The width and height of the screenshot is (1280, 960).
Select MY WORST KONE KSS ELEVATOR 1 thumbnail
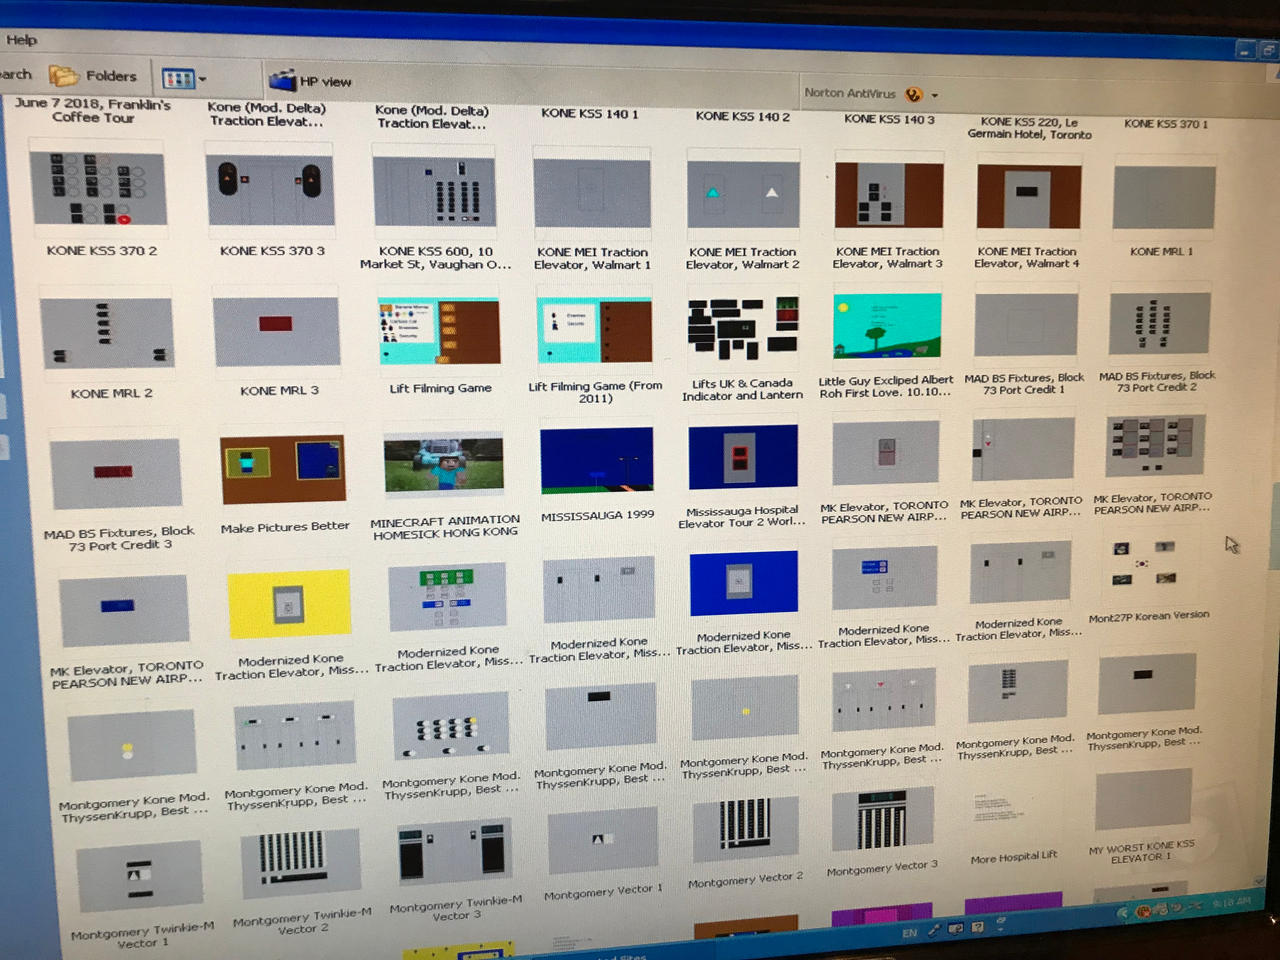tap(1142, 800)
